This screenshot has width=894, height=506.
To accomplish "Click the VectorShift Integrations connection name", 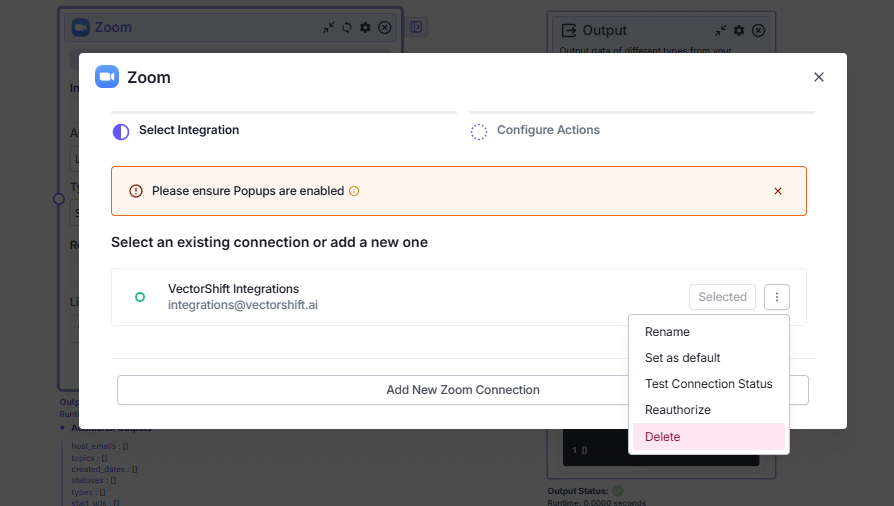I will pyautogui.click(x=233, y=289).
